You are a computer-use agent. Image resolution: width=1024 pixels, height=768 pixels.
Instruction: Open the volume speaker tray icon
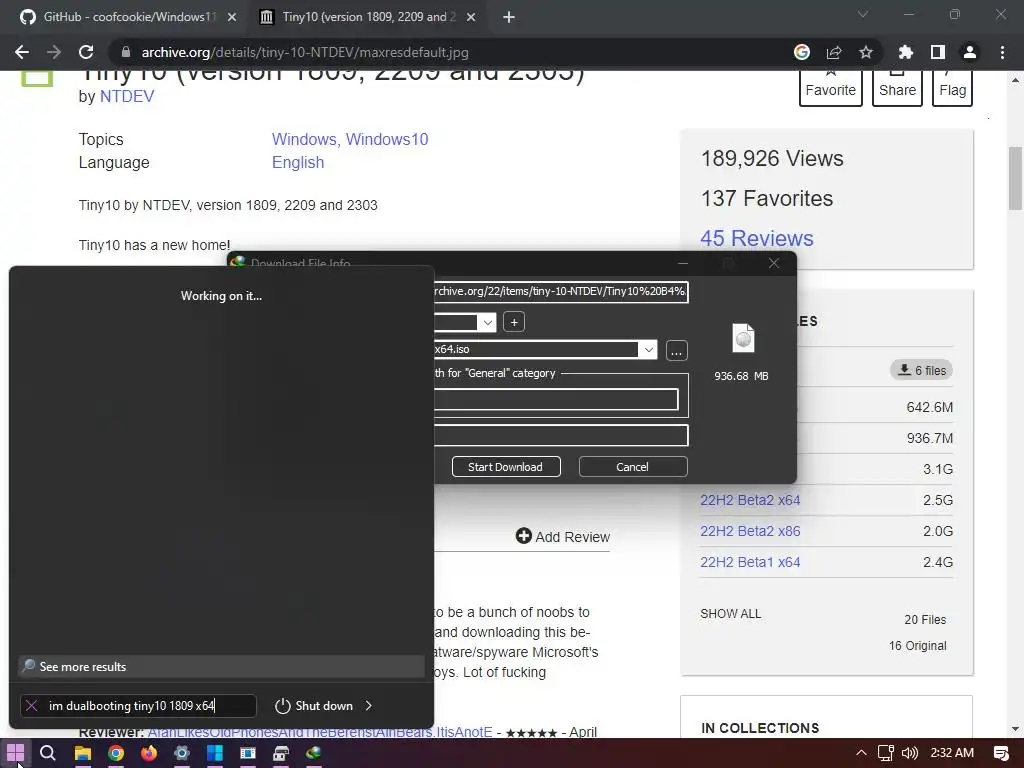(x=909, y=753)
